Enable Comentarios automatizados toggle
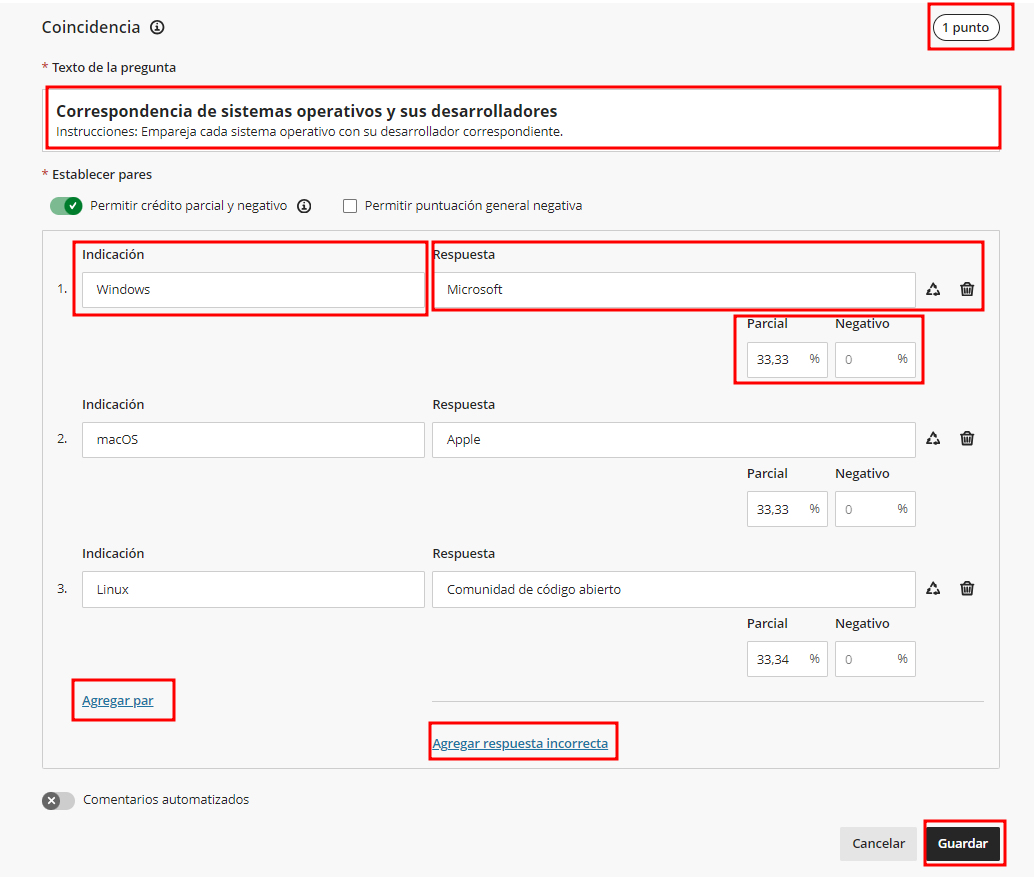The image size is (1034, 877). pos(58,800)
